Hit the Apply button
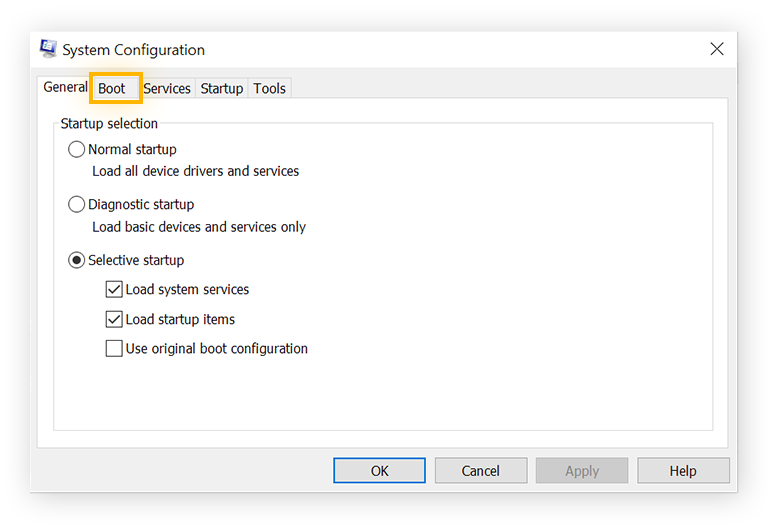The width and height of the screenshot is (770, 525). 582,470
